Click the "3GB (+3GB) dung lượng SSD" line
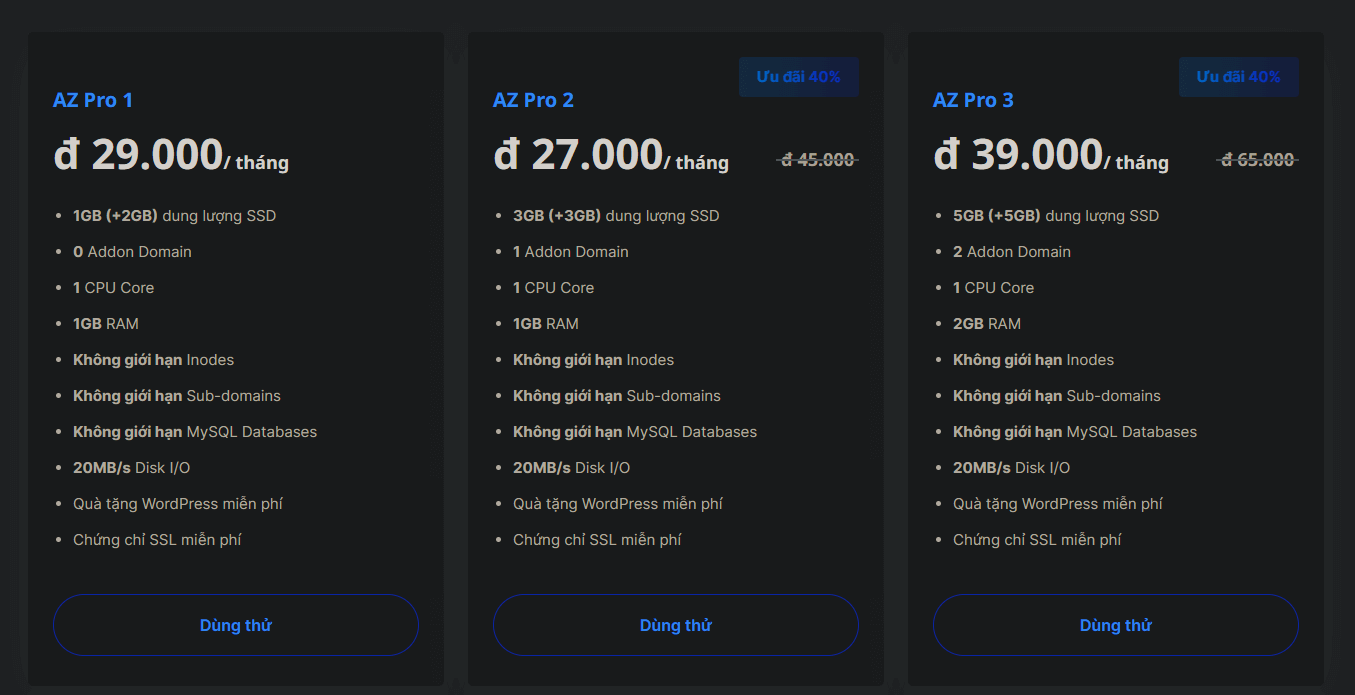This screenshot has width=1355, height=695. pos(616,216)
